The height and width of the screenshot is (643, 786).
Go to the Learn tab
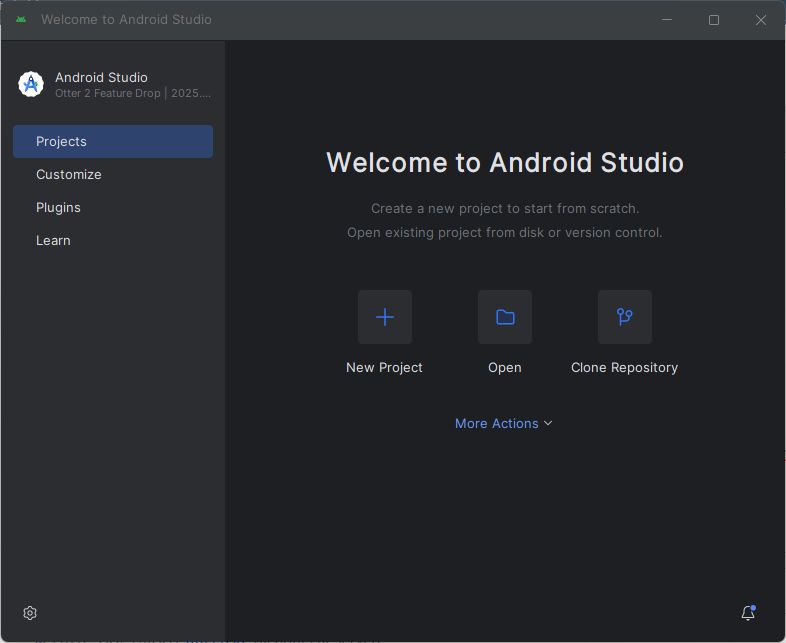click(113, 241)
